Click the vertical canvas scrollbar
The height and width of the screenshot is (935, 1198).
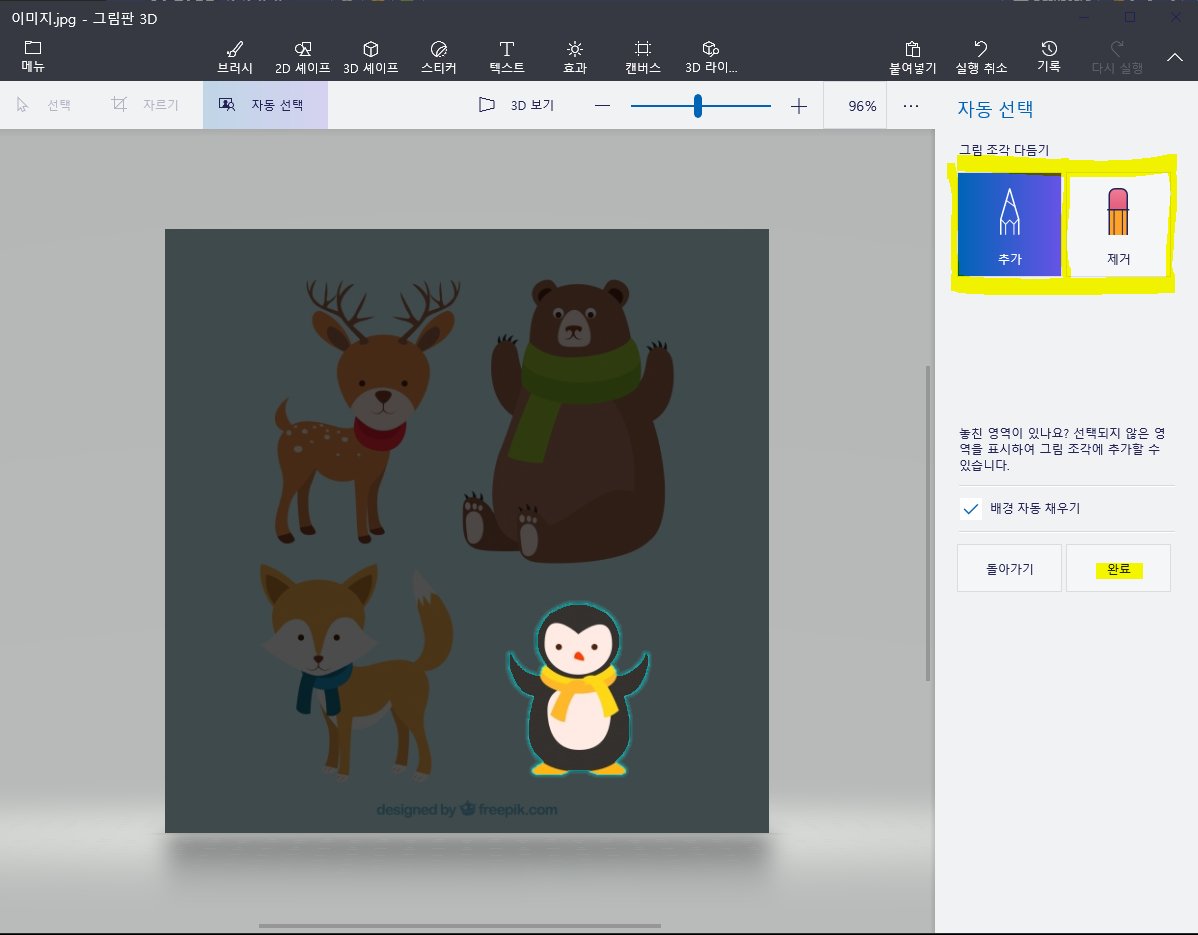928,523
